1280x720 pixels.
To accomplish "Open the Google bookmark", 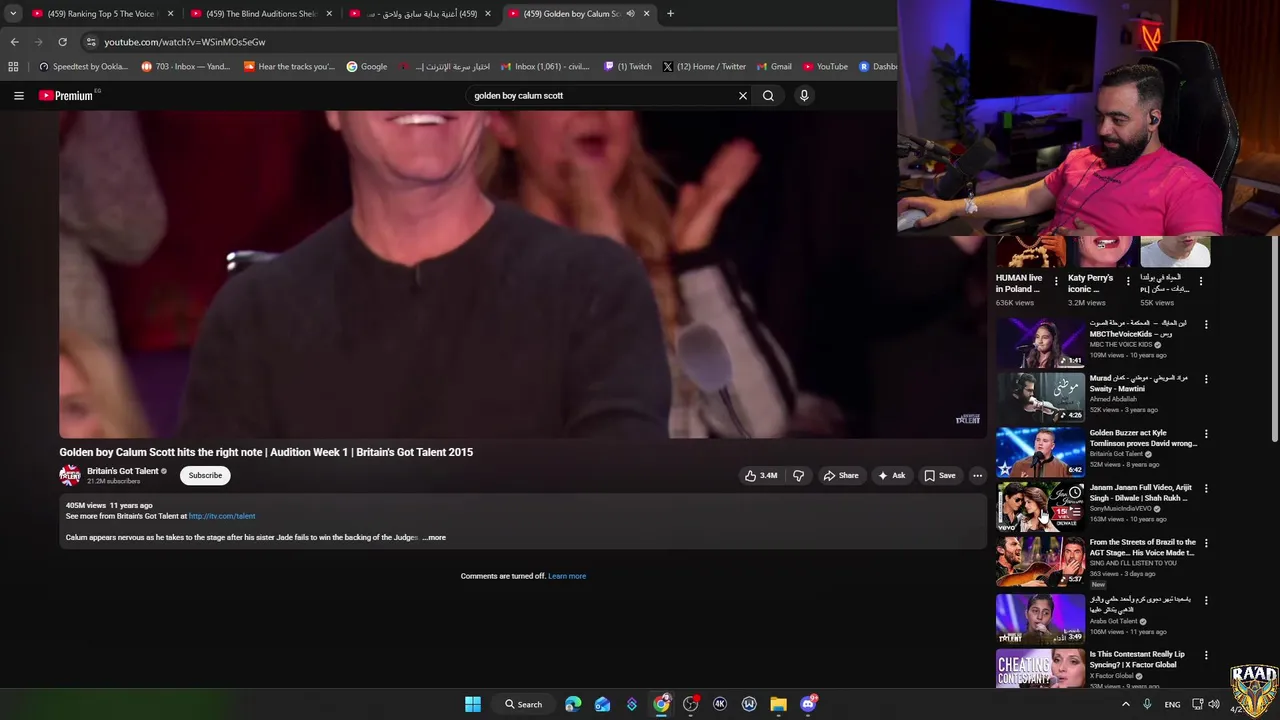I will pos(367,67).
